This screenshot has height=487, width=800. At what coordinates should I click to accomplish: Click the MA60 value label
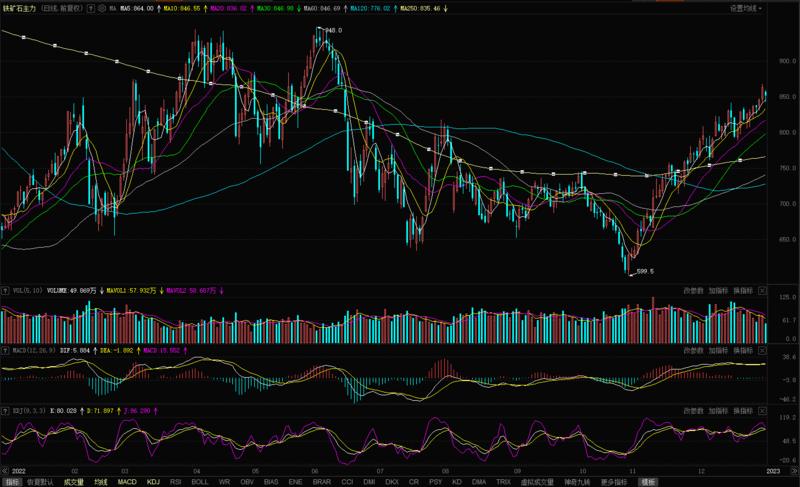[x=322, y=9]
